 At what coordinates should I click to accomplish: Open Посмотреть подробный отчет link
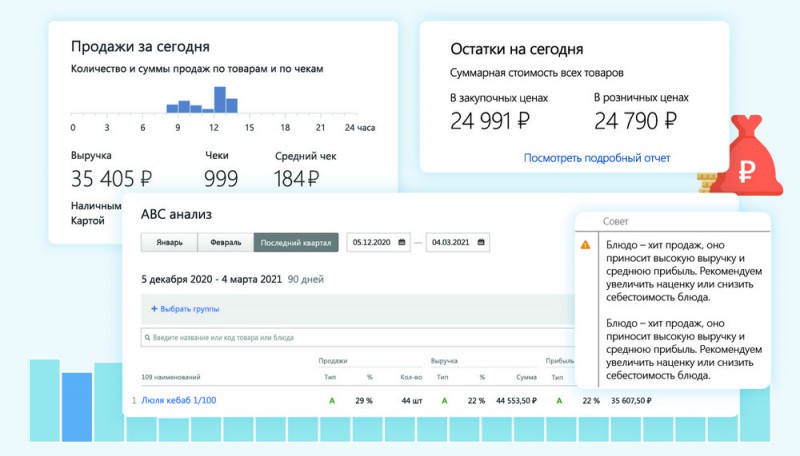[596, 158]
